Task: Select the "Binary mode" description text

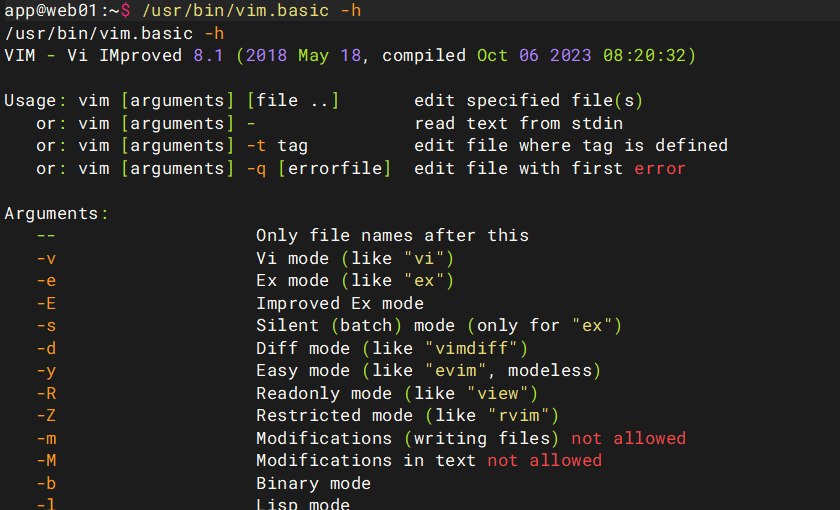Action: click(313, 484)
